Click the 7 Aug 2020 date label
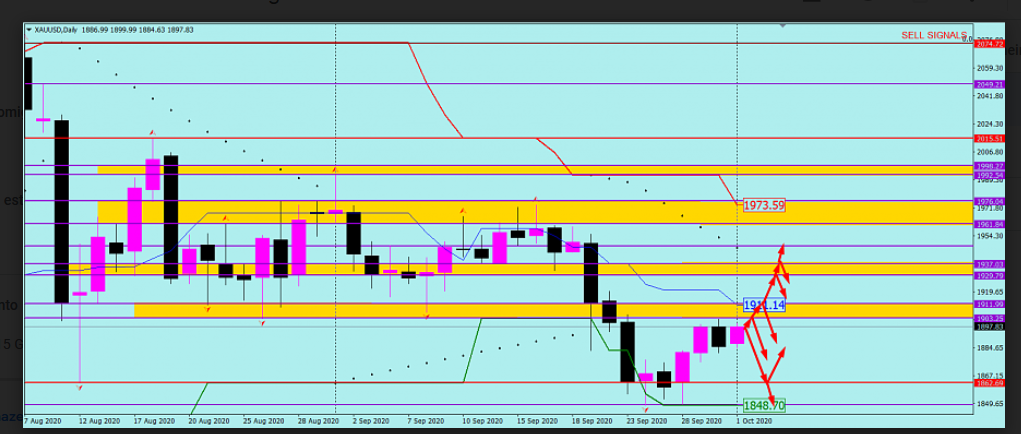 42,421
